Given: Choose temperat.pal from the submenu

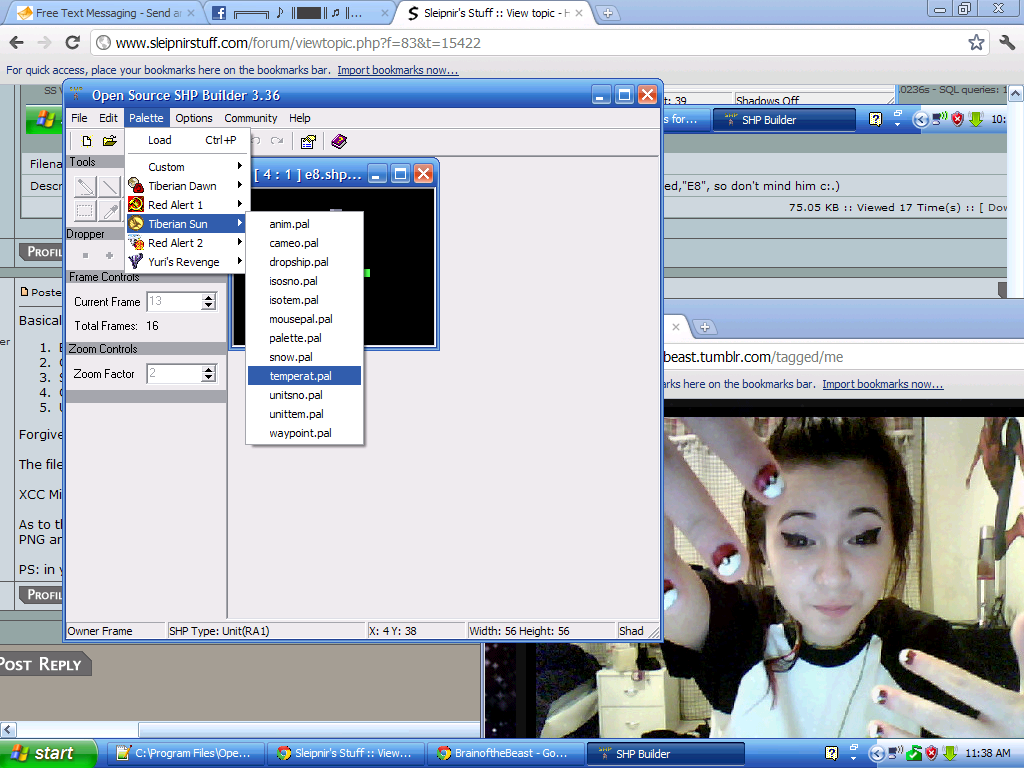Looking at the screenshot, I should pos(304,376).
